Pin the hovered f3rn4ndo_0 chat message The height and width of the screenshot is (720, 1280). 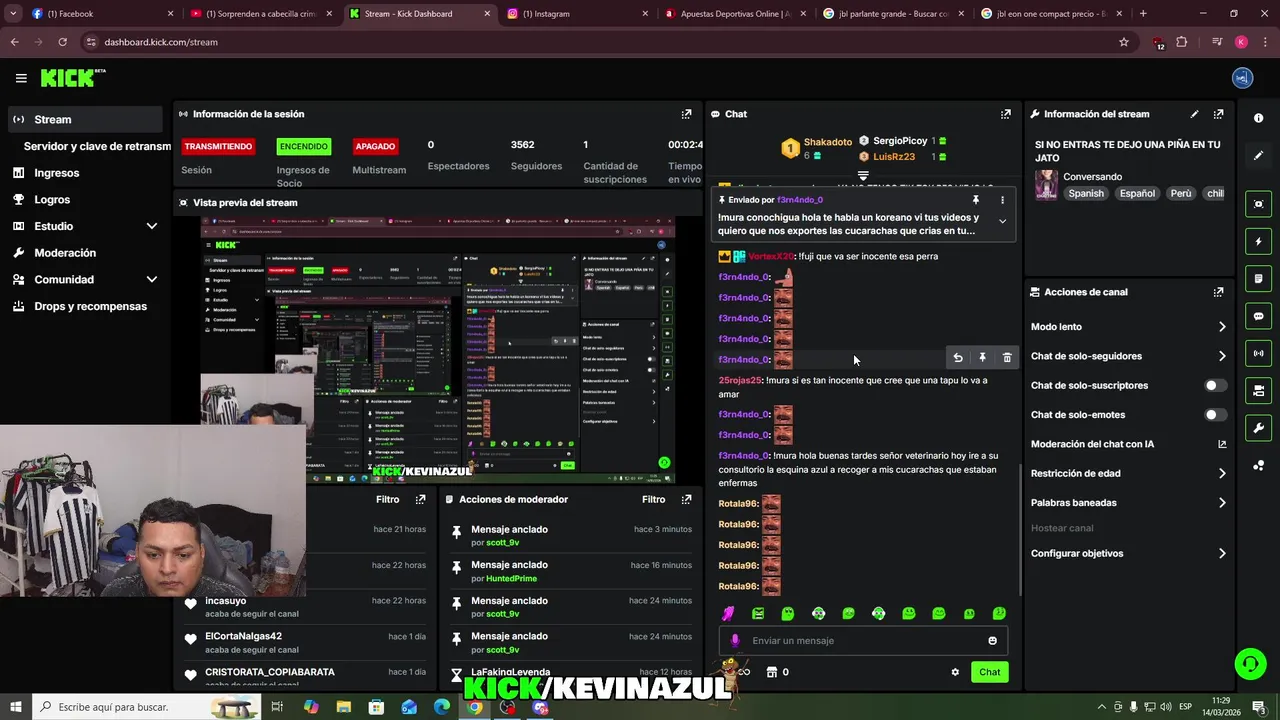coord(982,358)
